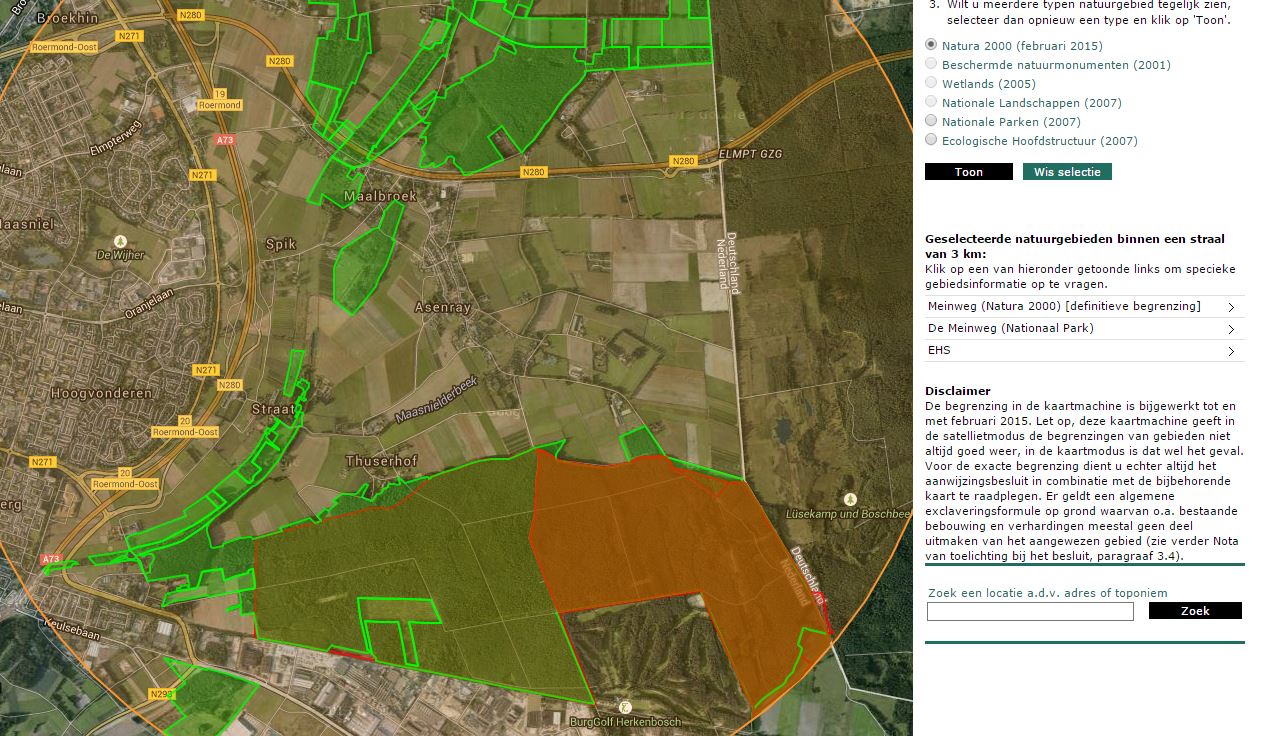Screen dimensions: 1263x736
Task: Select Nationale Landschappen (2007) option
Action: tap(932, 102)
